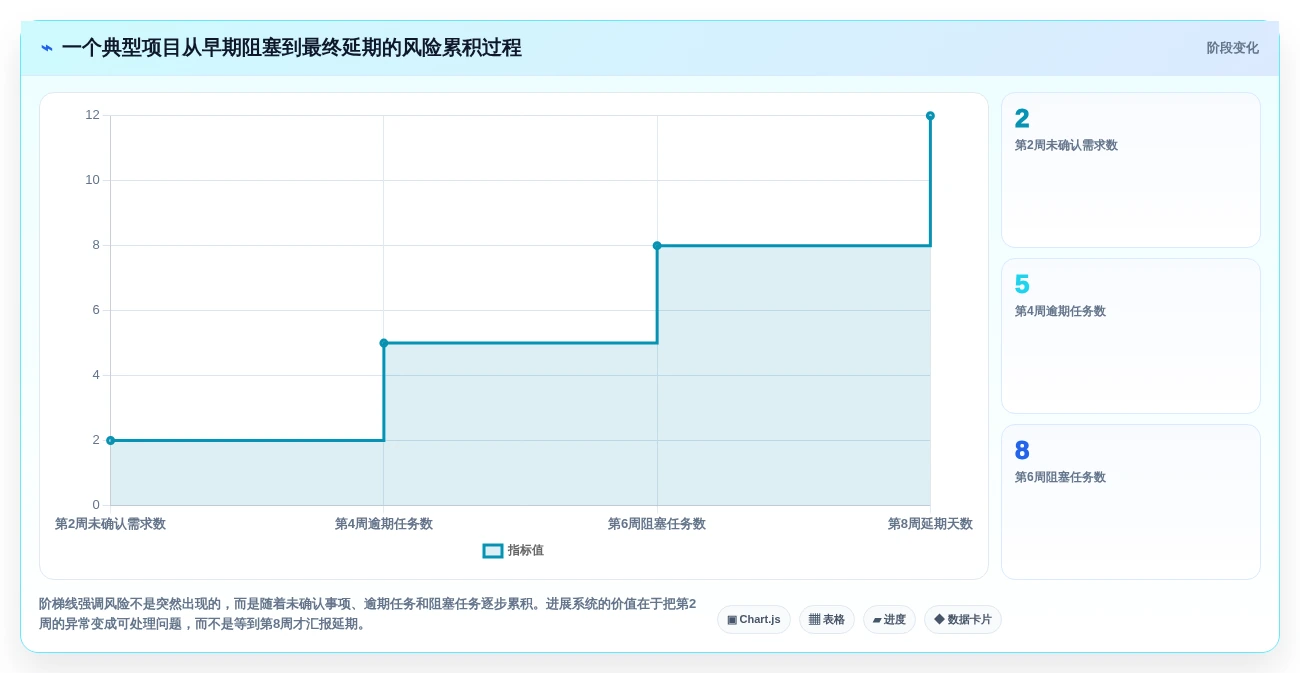Click the data point at value 8
The image size is (1300, 673).
coord(657,246)
